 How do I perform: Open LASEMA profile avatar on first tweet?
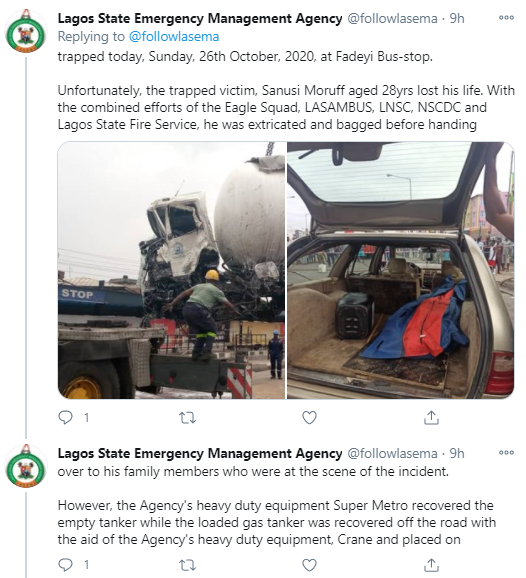coord(26,31)
